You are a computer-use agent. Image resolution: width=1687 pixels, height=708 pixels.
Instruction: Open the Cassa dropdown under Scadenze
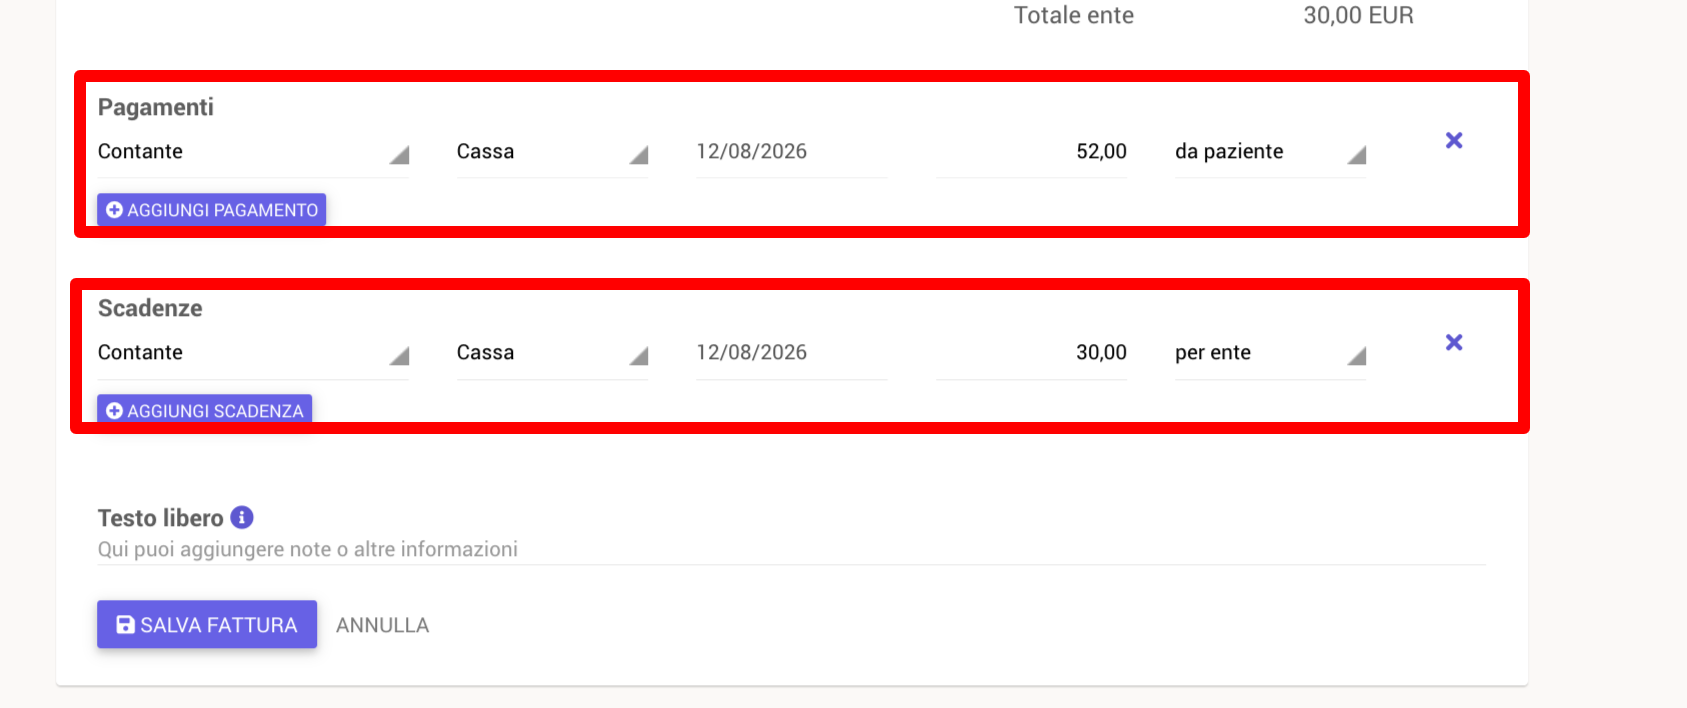click(553, 353)
